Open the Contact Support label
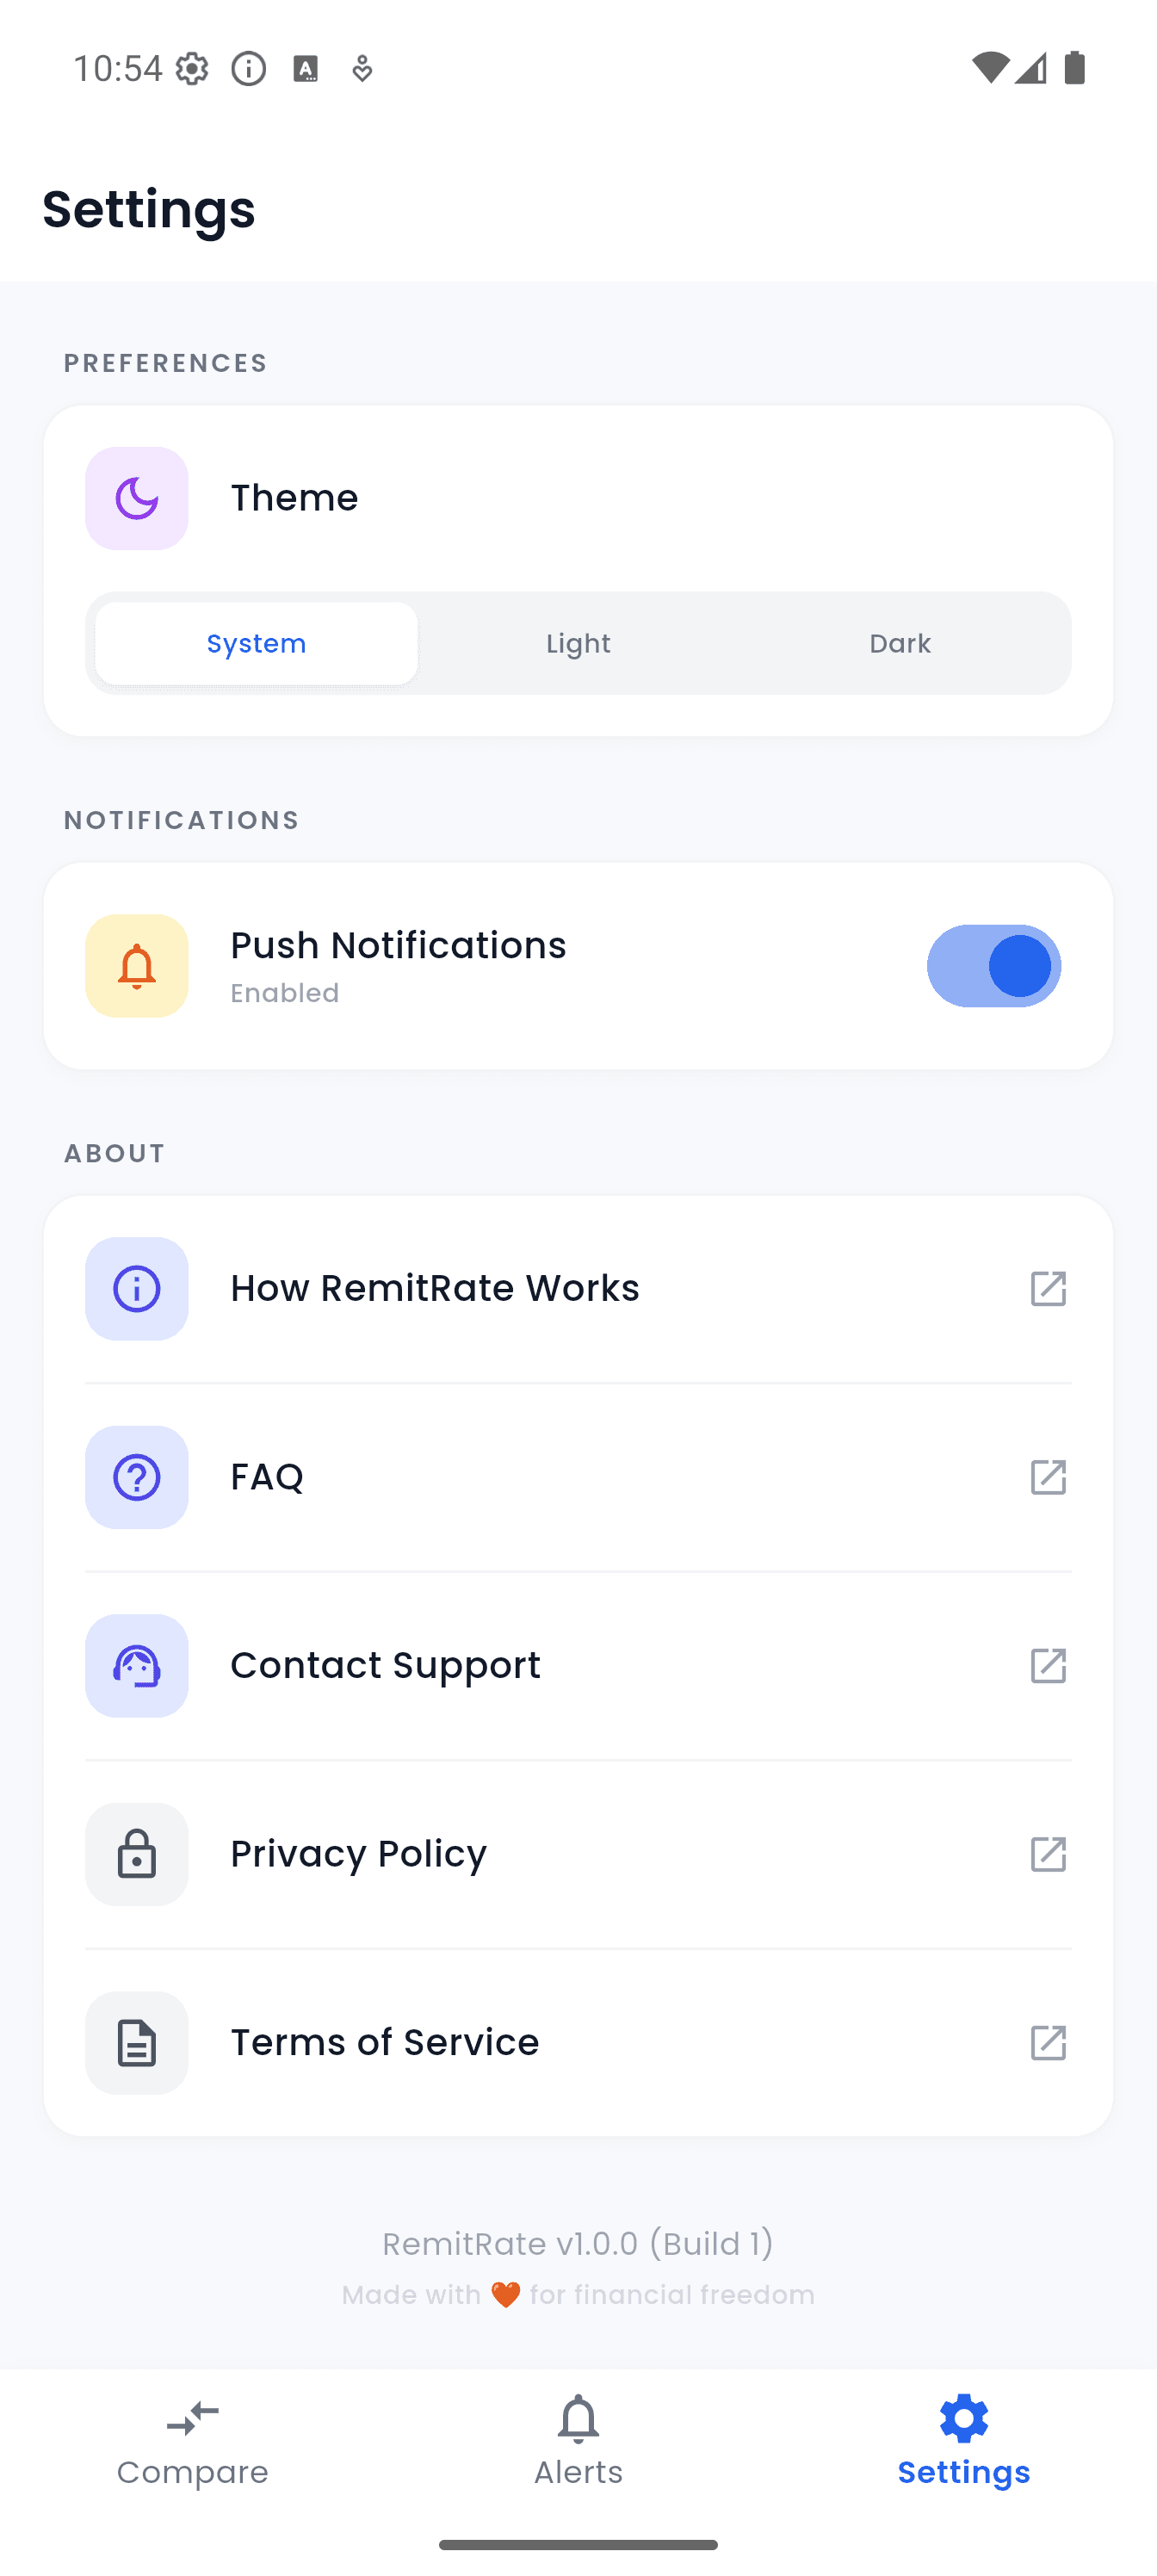This screenshot has width=1157, height=2576. tap(385, 1666)
